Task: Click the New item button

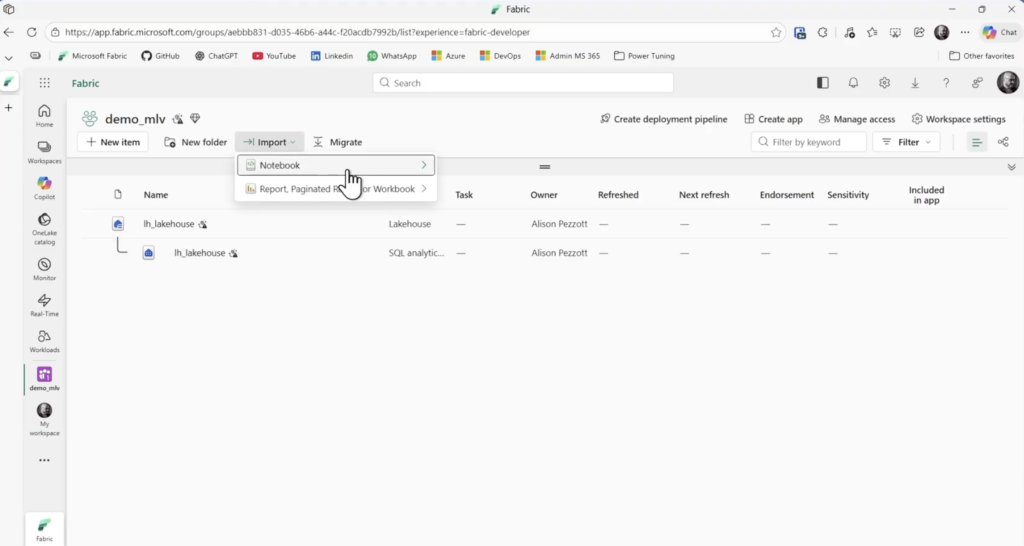Action: 112,142
